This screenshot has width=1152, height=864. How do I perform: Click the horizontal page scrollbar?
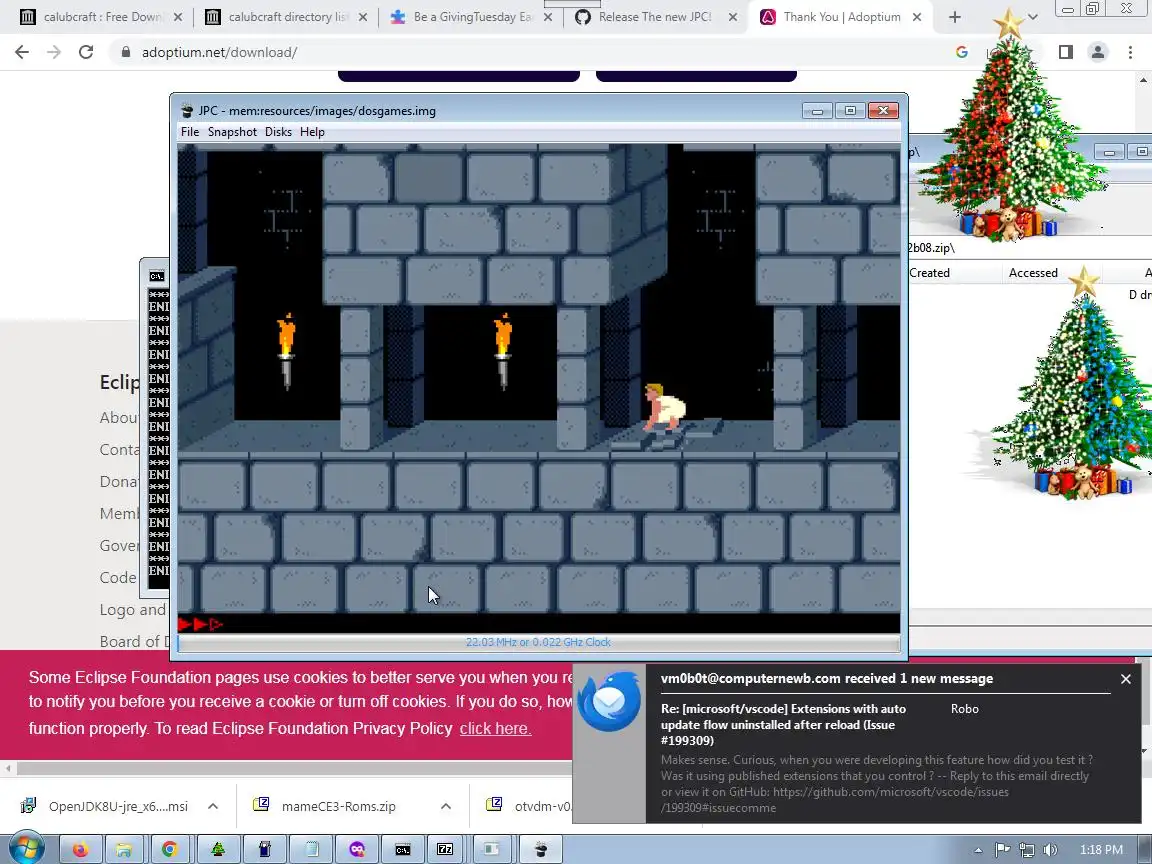tap(294, 768)
